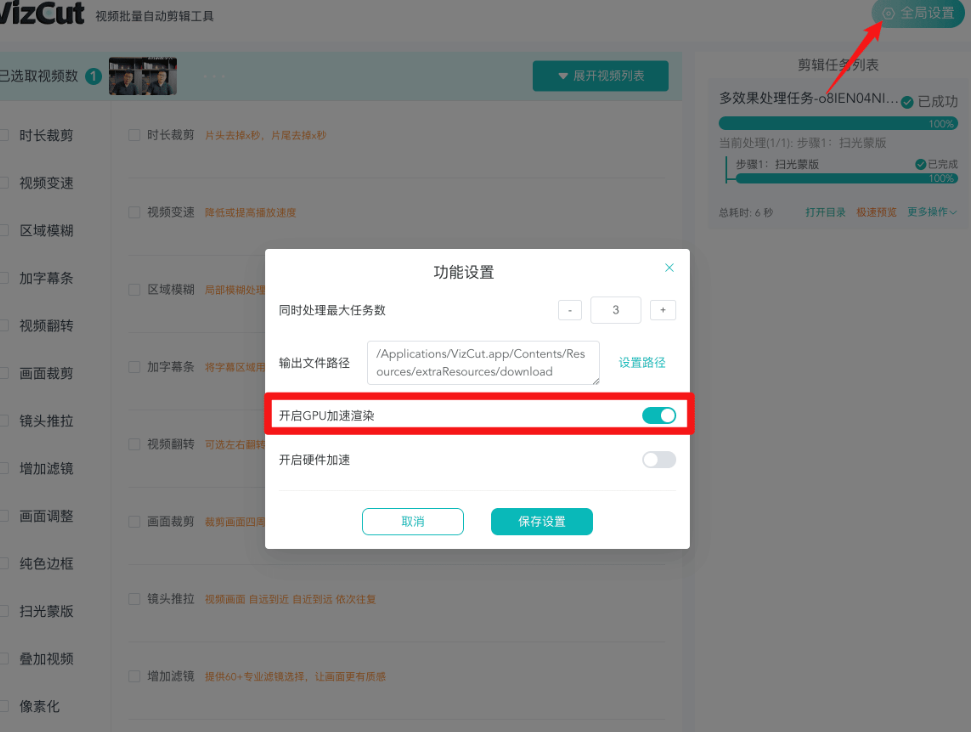The height and width of the screenshot is (732, 971).
Task: Click 极速预览 link in task panel
Action: click(x=876, y=212)
